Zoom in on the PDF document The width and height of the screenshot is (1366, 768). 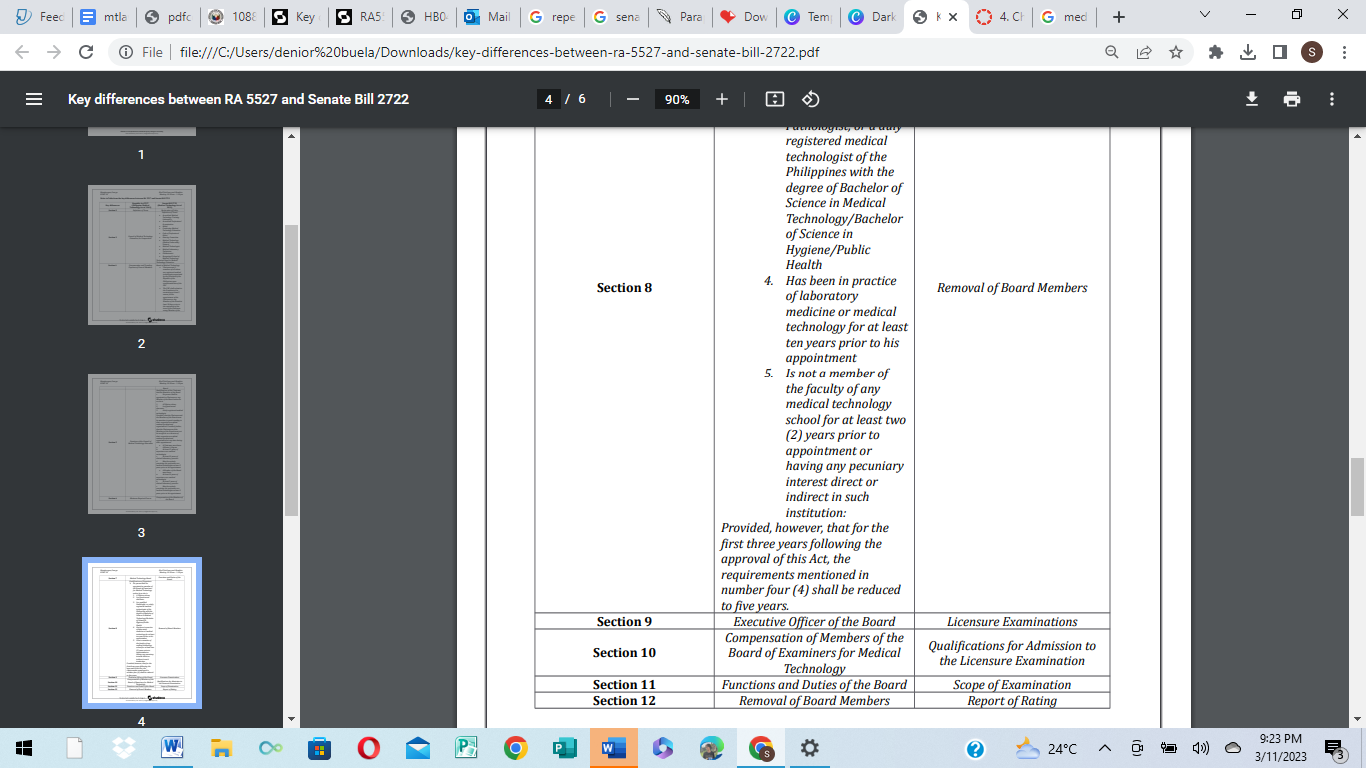[x=722, y=99]
